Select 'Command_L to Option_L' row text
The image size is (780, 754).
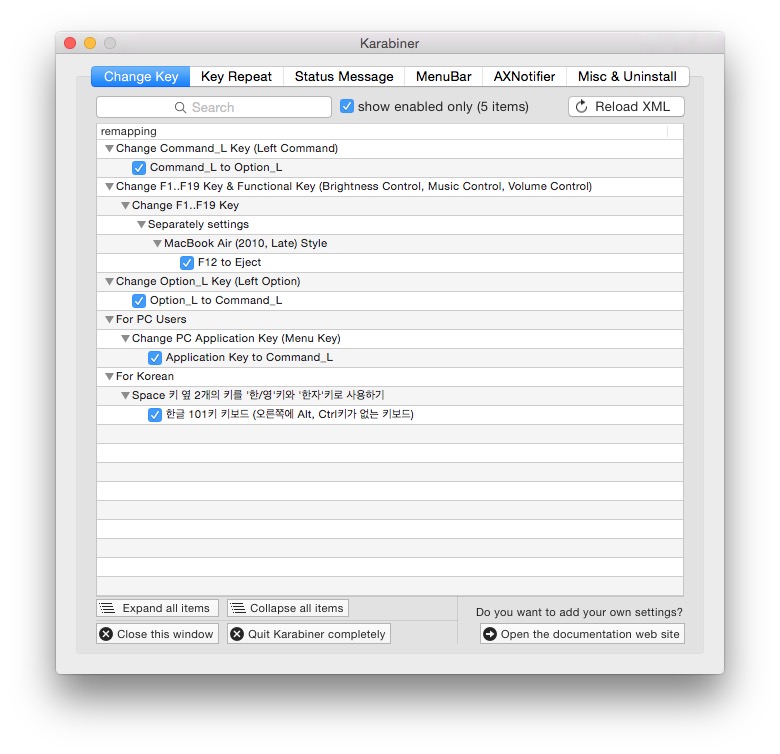[x=216, y=167]
